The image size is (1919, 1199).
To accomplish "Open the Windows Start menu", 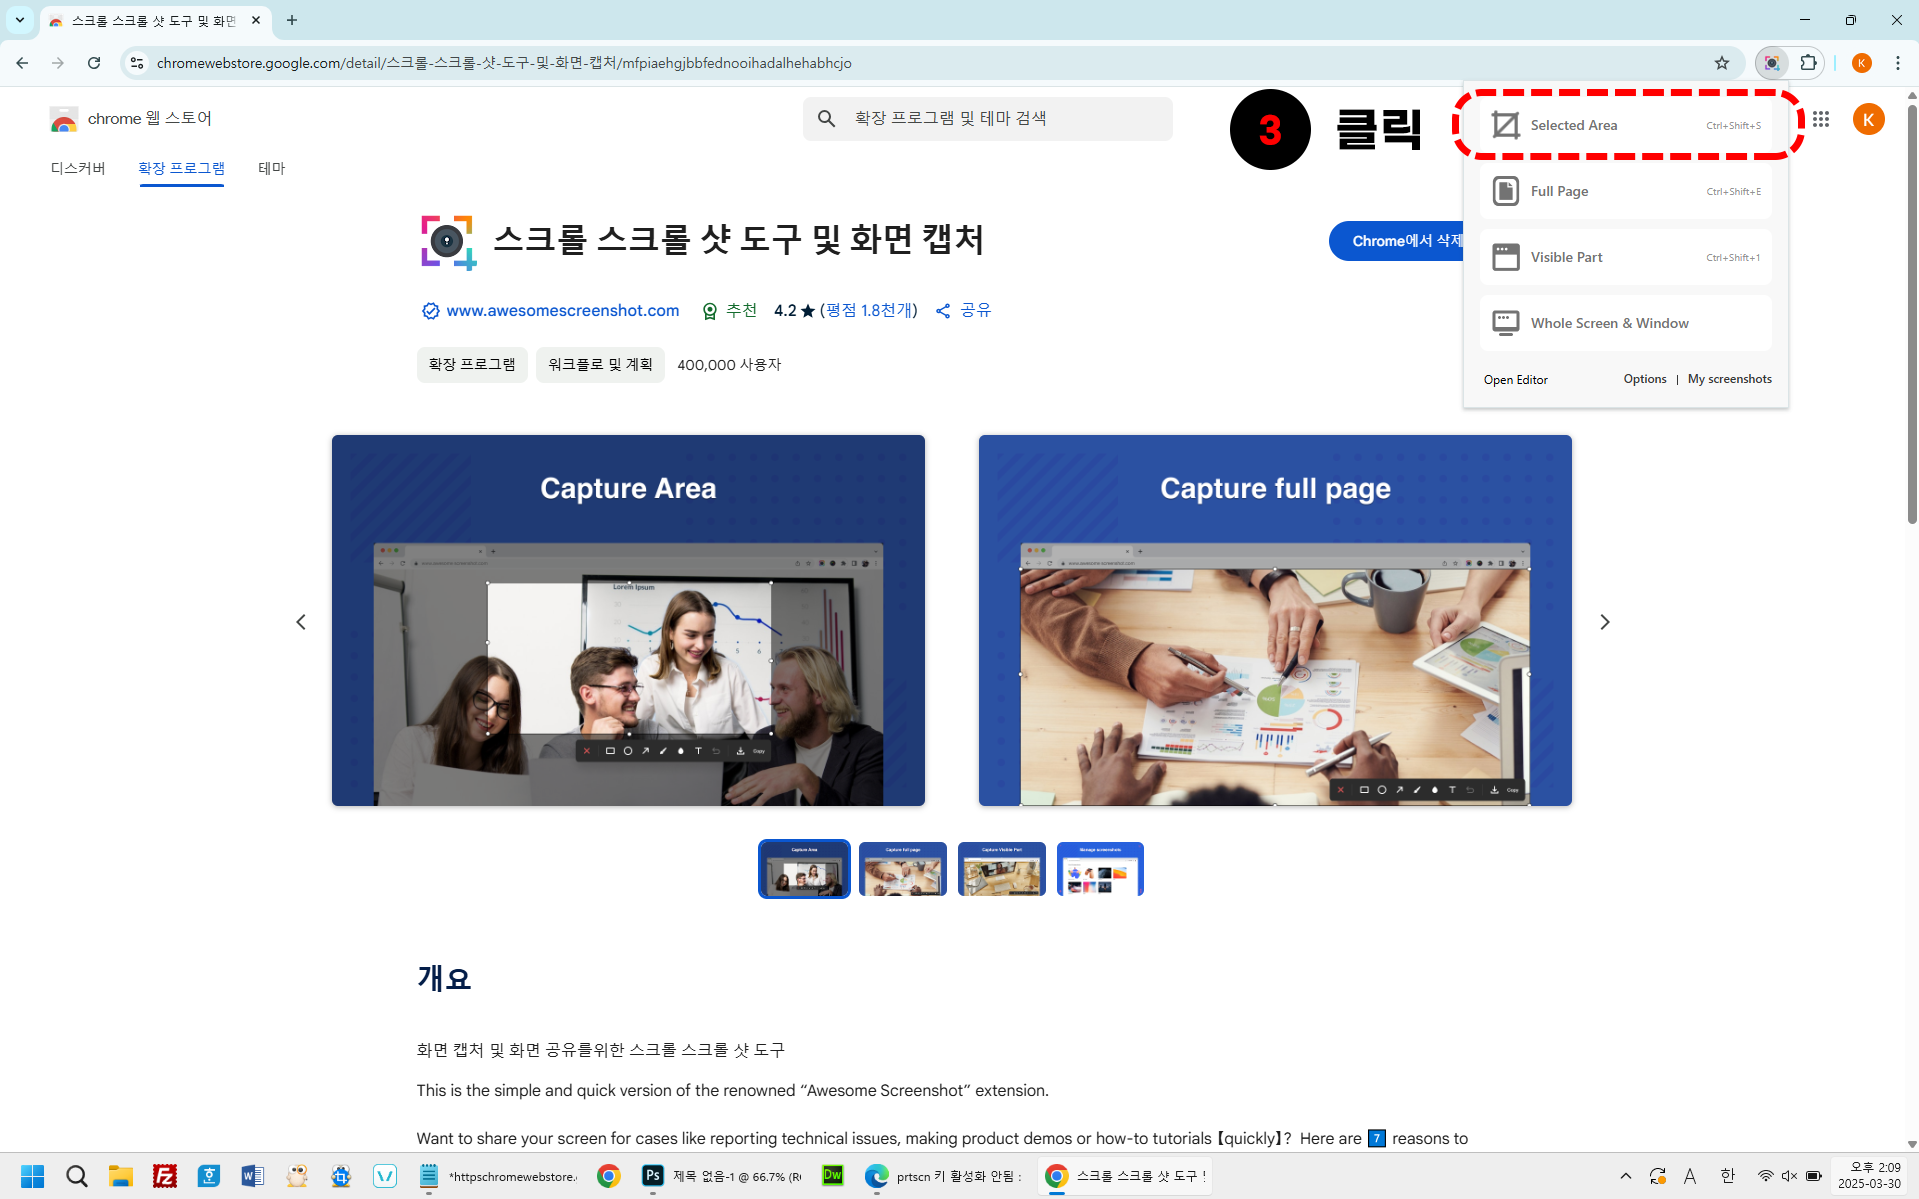I will (32, 1176).
